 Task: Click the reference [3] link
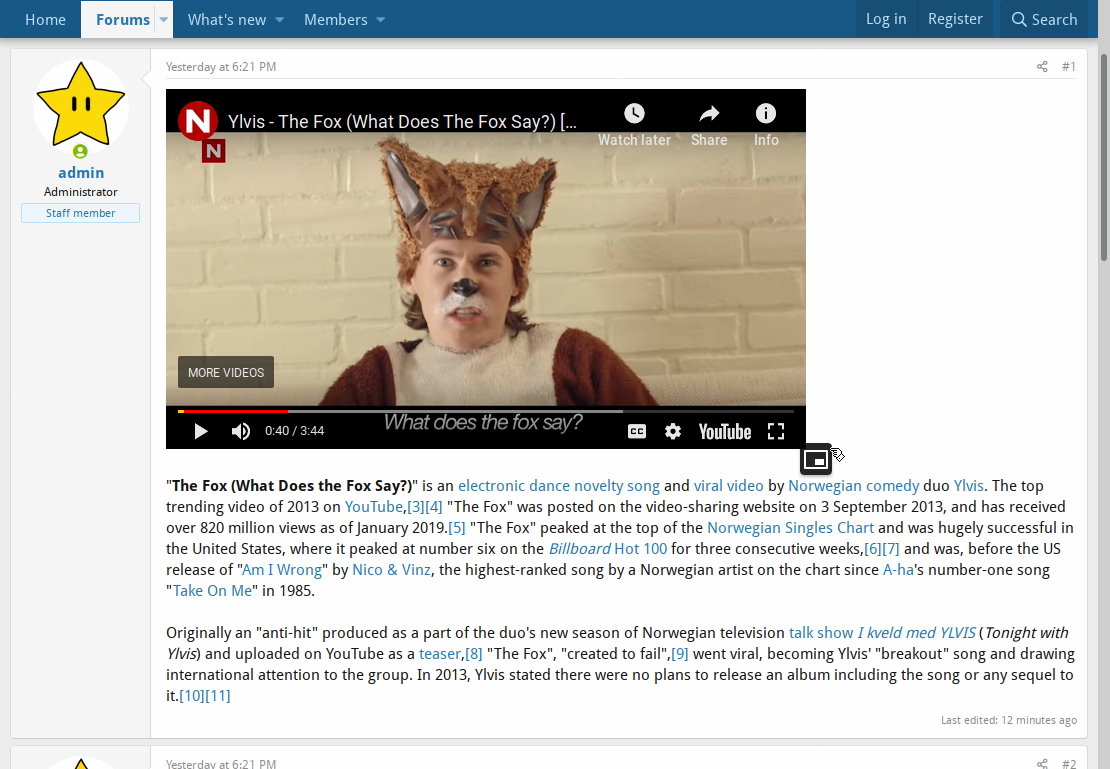pyautogui.click(x=416, y=507)
